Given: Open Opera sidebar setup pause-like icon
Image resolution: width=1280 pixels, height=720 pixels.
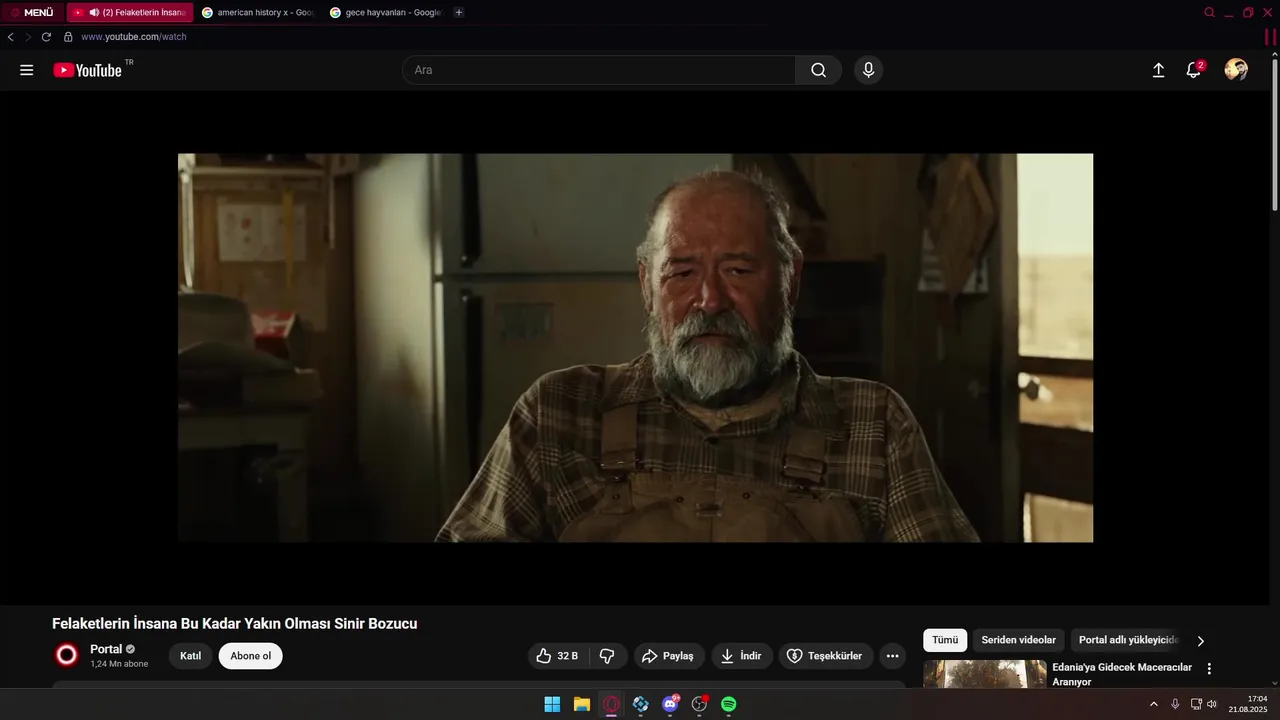Looking at the screenshot, I should [1270, 37].
